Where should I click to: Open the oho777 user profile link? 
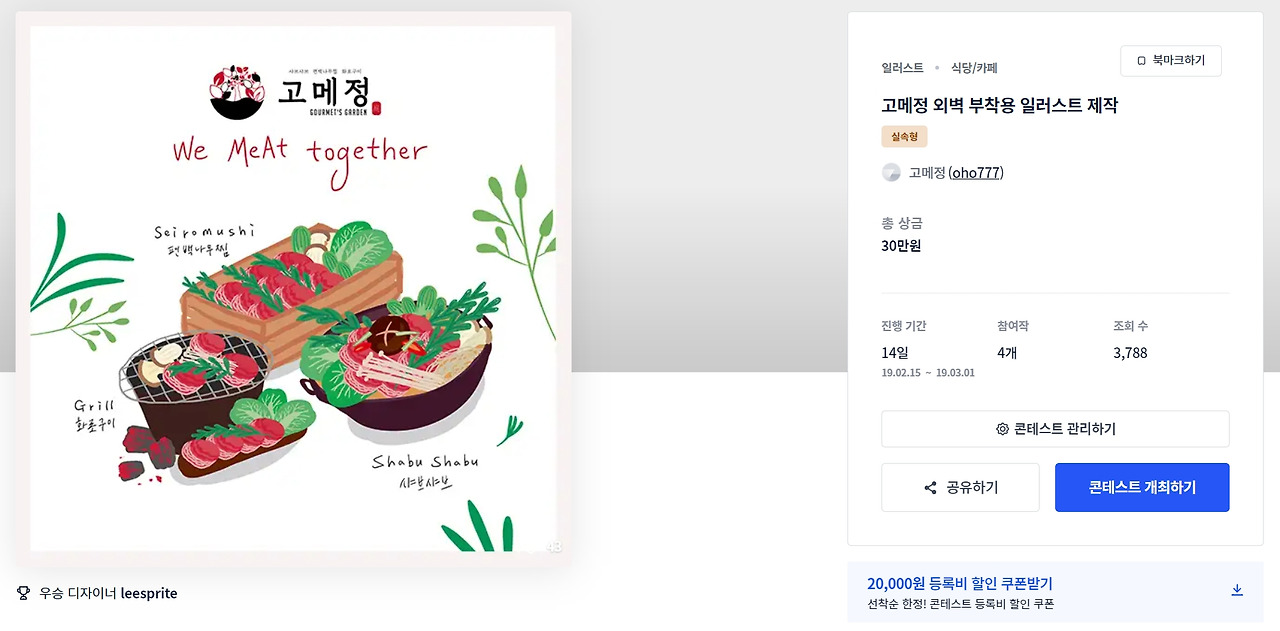[976, 173]
